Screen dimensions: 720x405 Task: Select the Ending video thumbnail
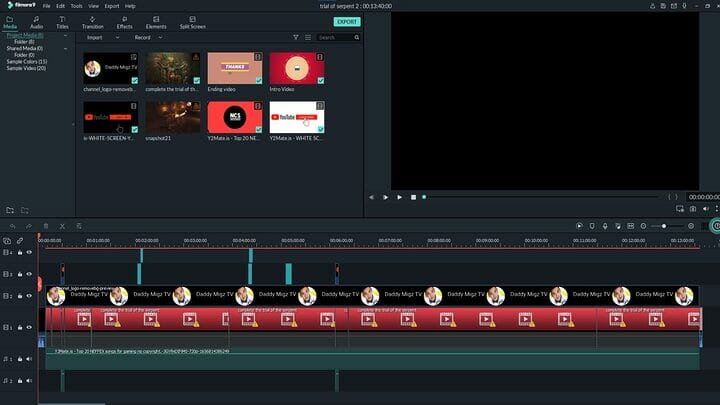click(235, 68)
